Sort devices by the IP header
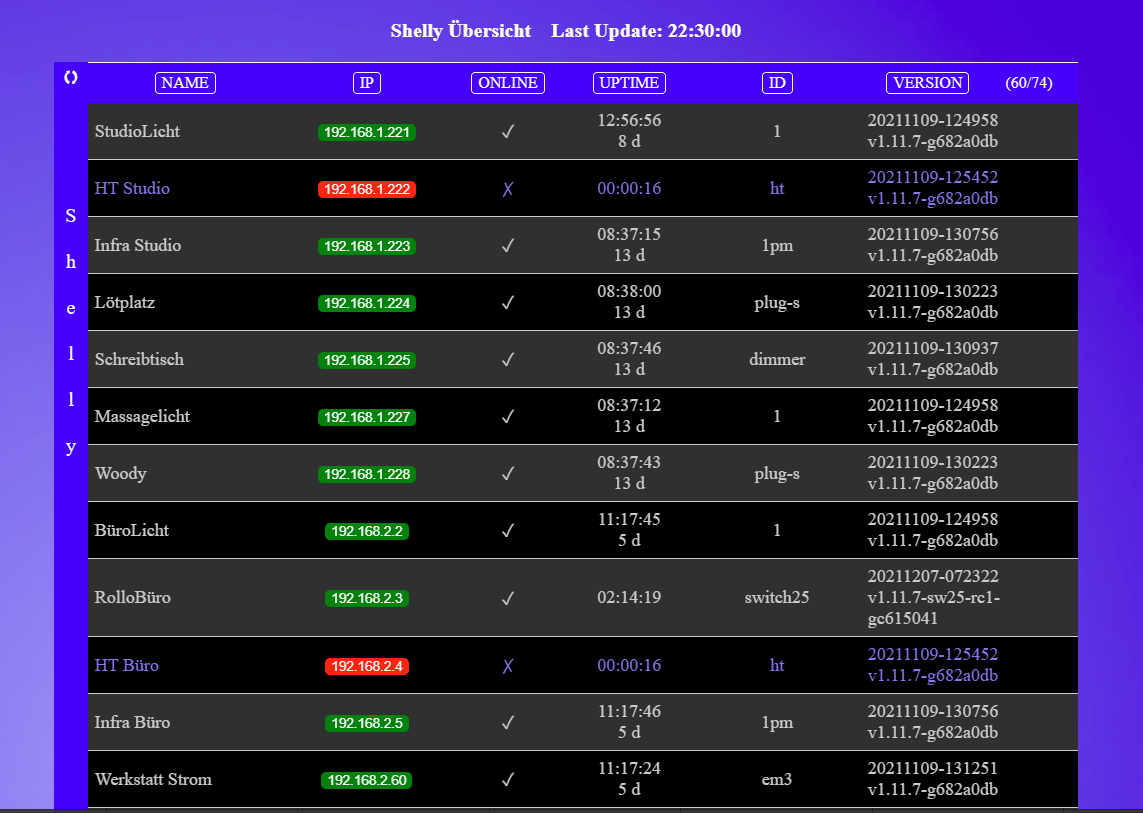 tap(367, 83)
